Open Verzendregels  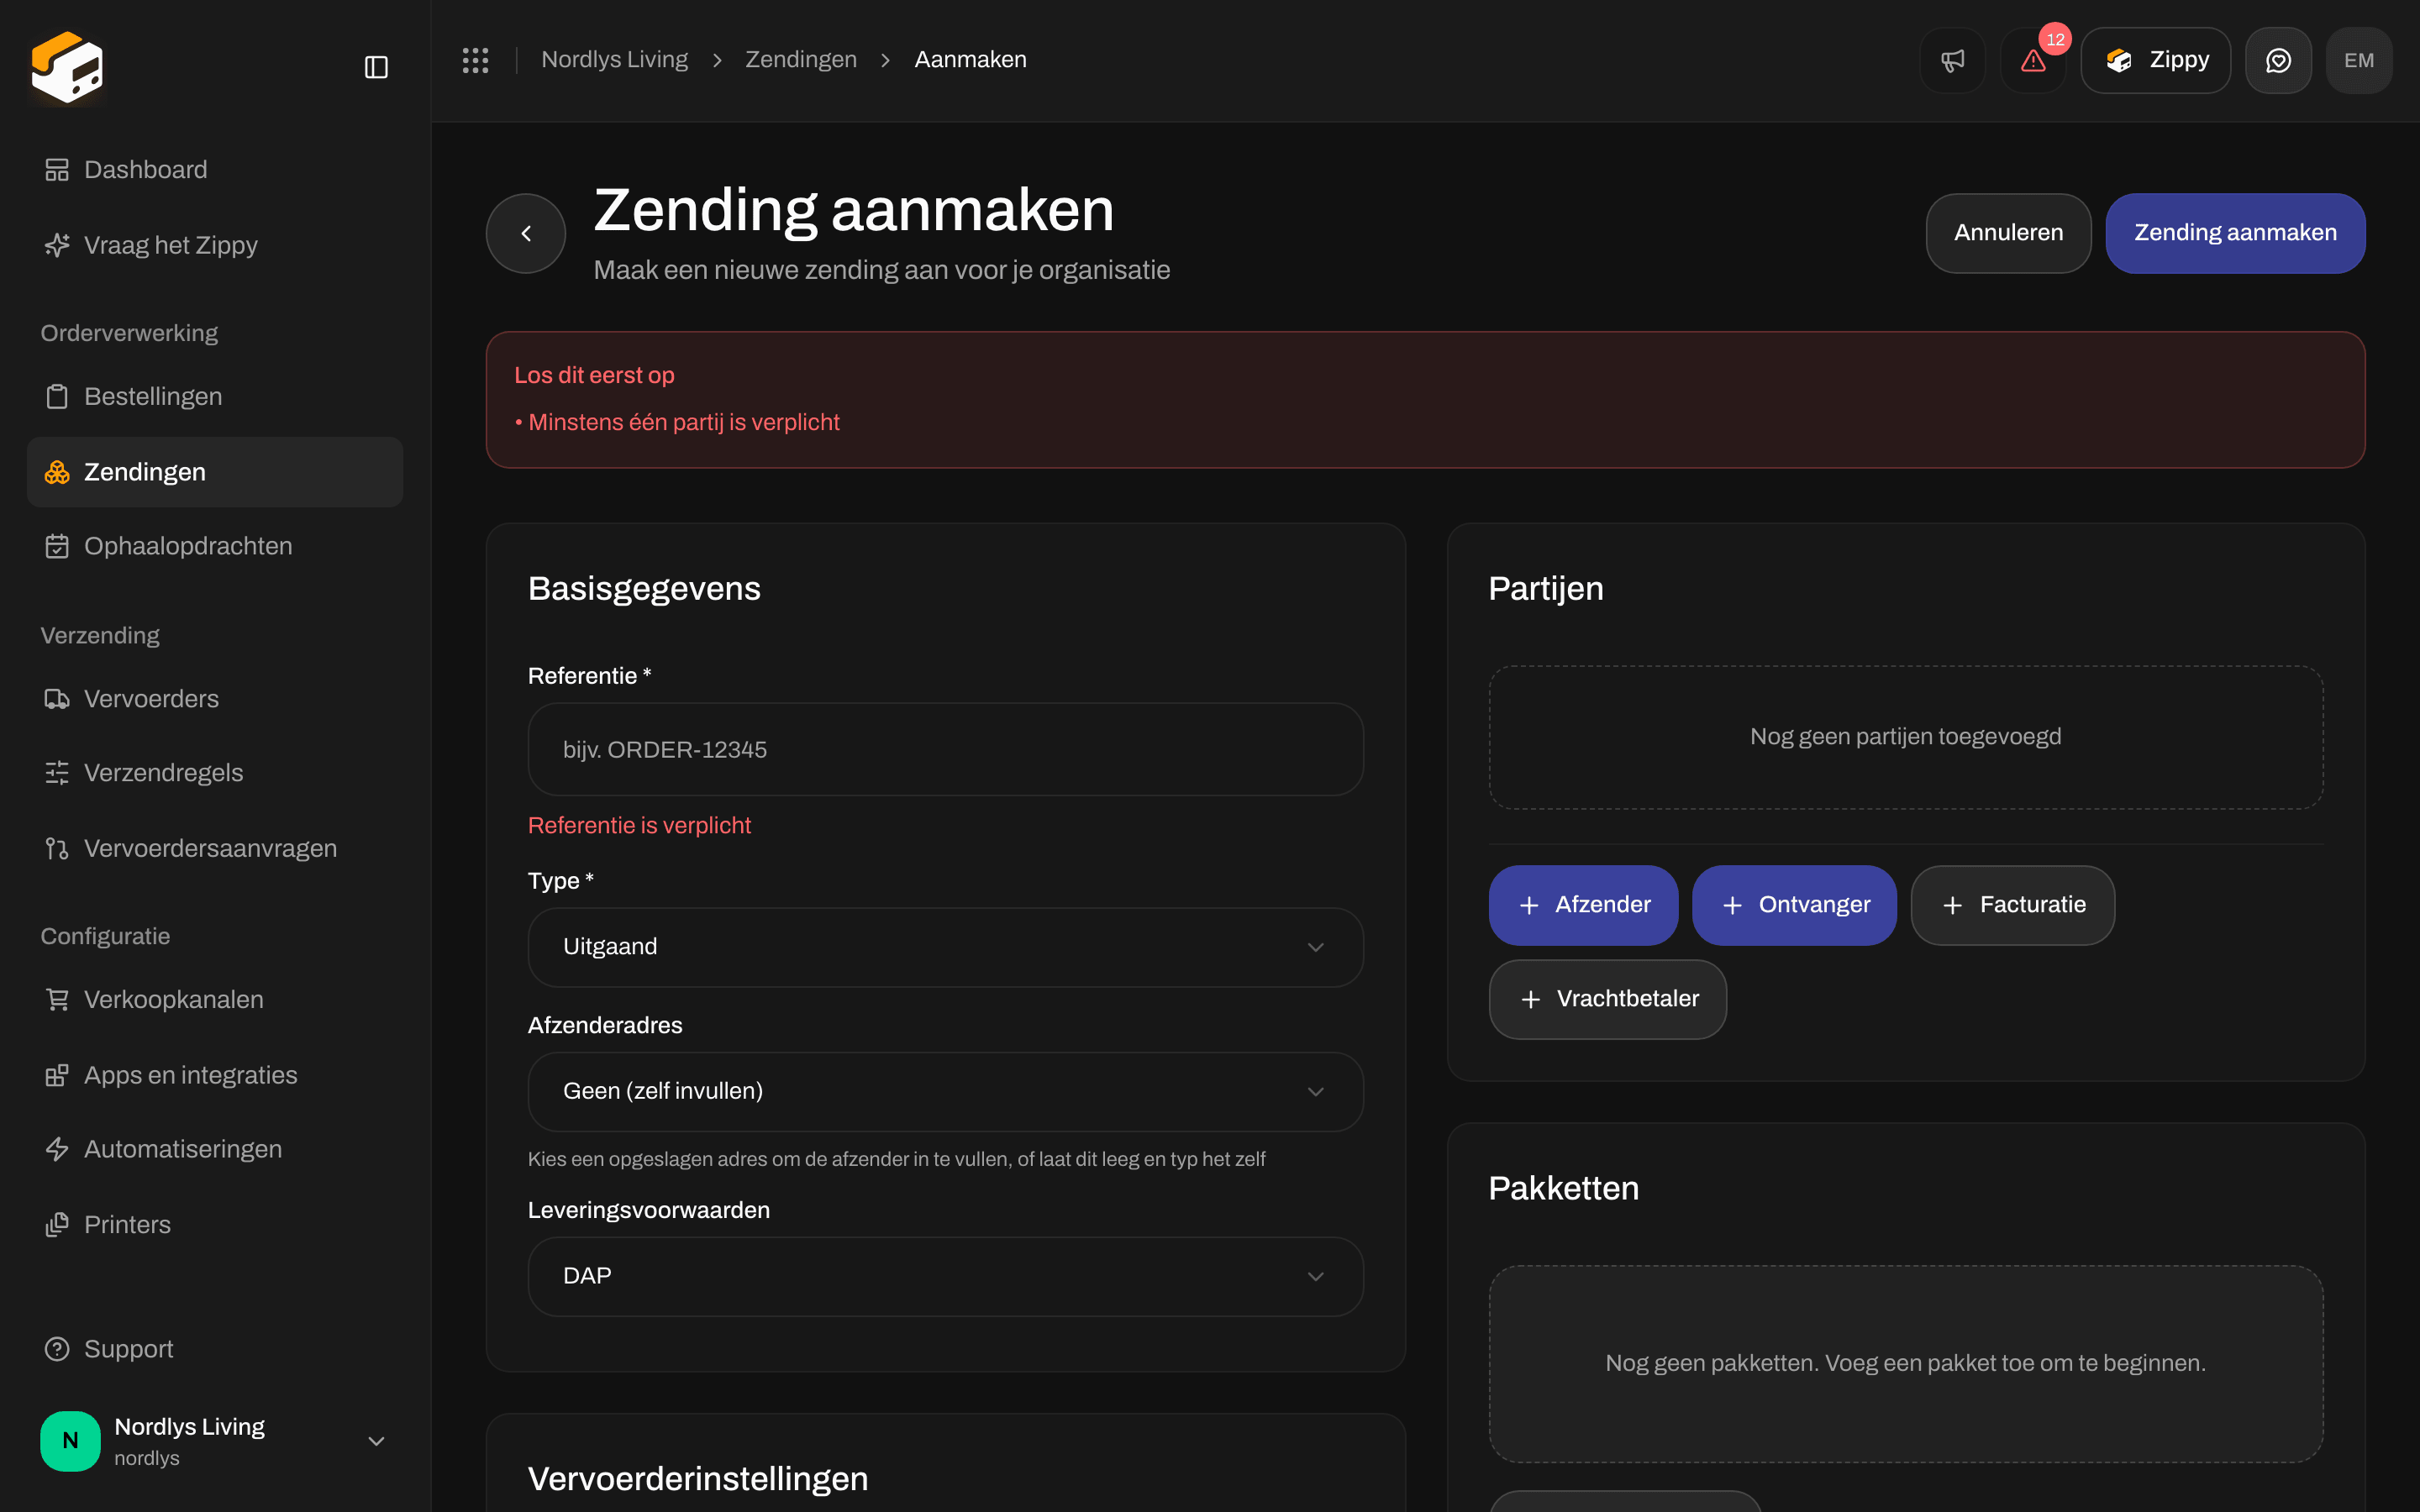coord(215,773)
